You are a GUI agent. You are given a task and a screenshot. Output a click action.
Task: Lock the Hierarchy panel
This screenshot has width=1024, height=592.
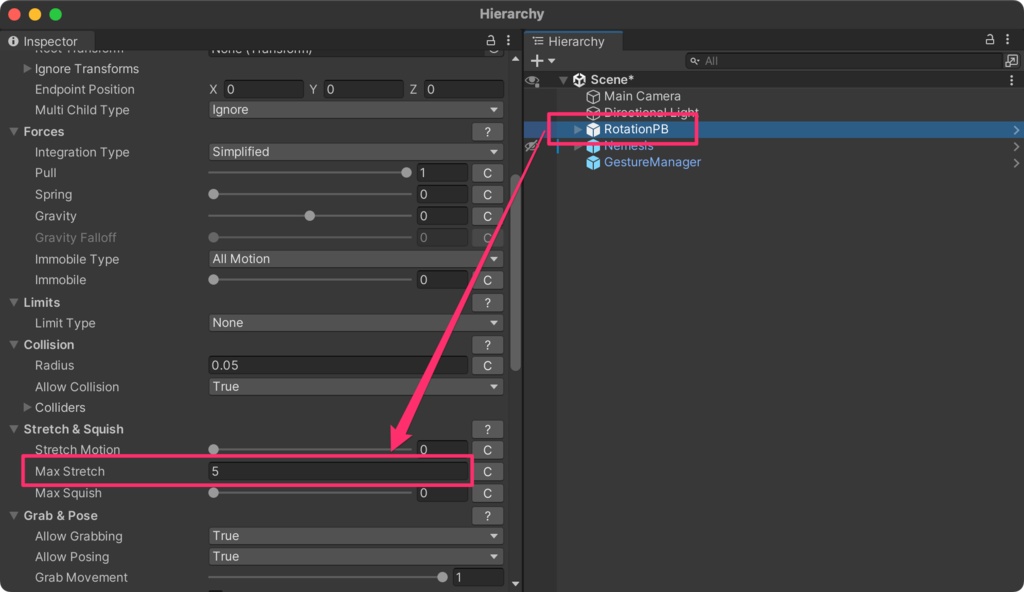click(989, 40)
